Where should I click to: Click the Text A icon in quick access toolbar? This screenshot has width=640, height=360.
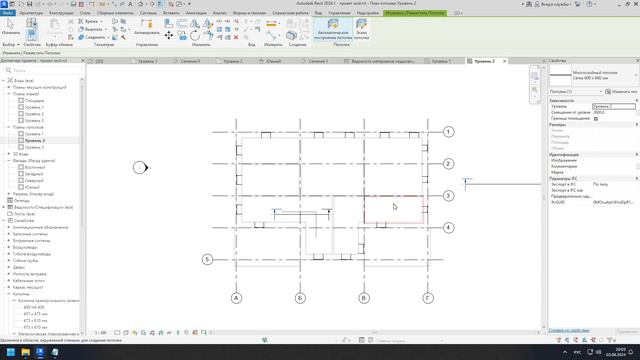tap(130, 4)
